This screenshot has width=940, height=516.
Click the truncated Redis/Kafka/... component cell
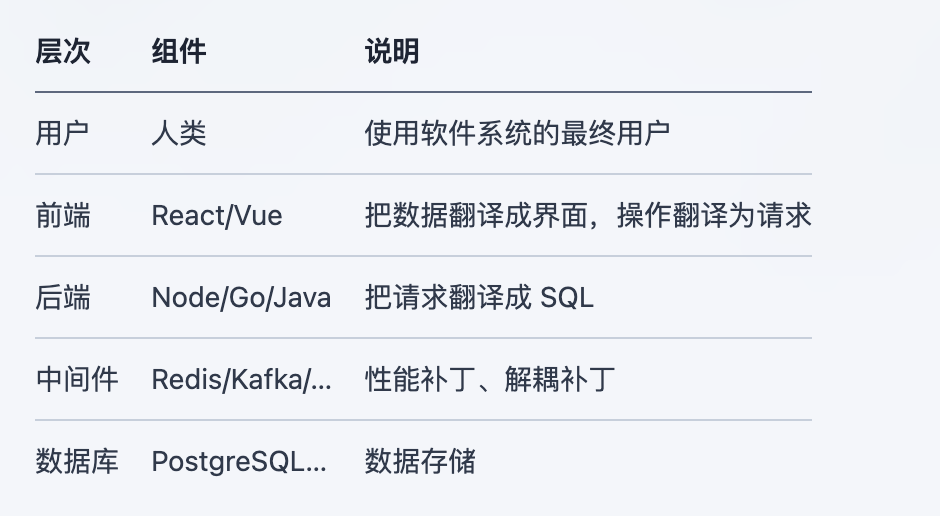pyautogui.click(x=241, y=379)
